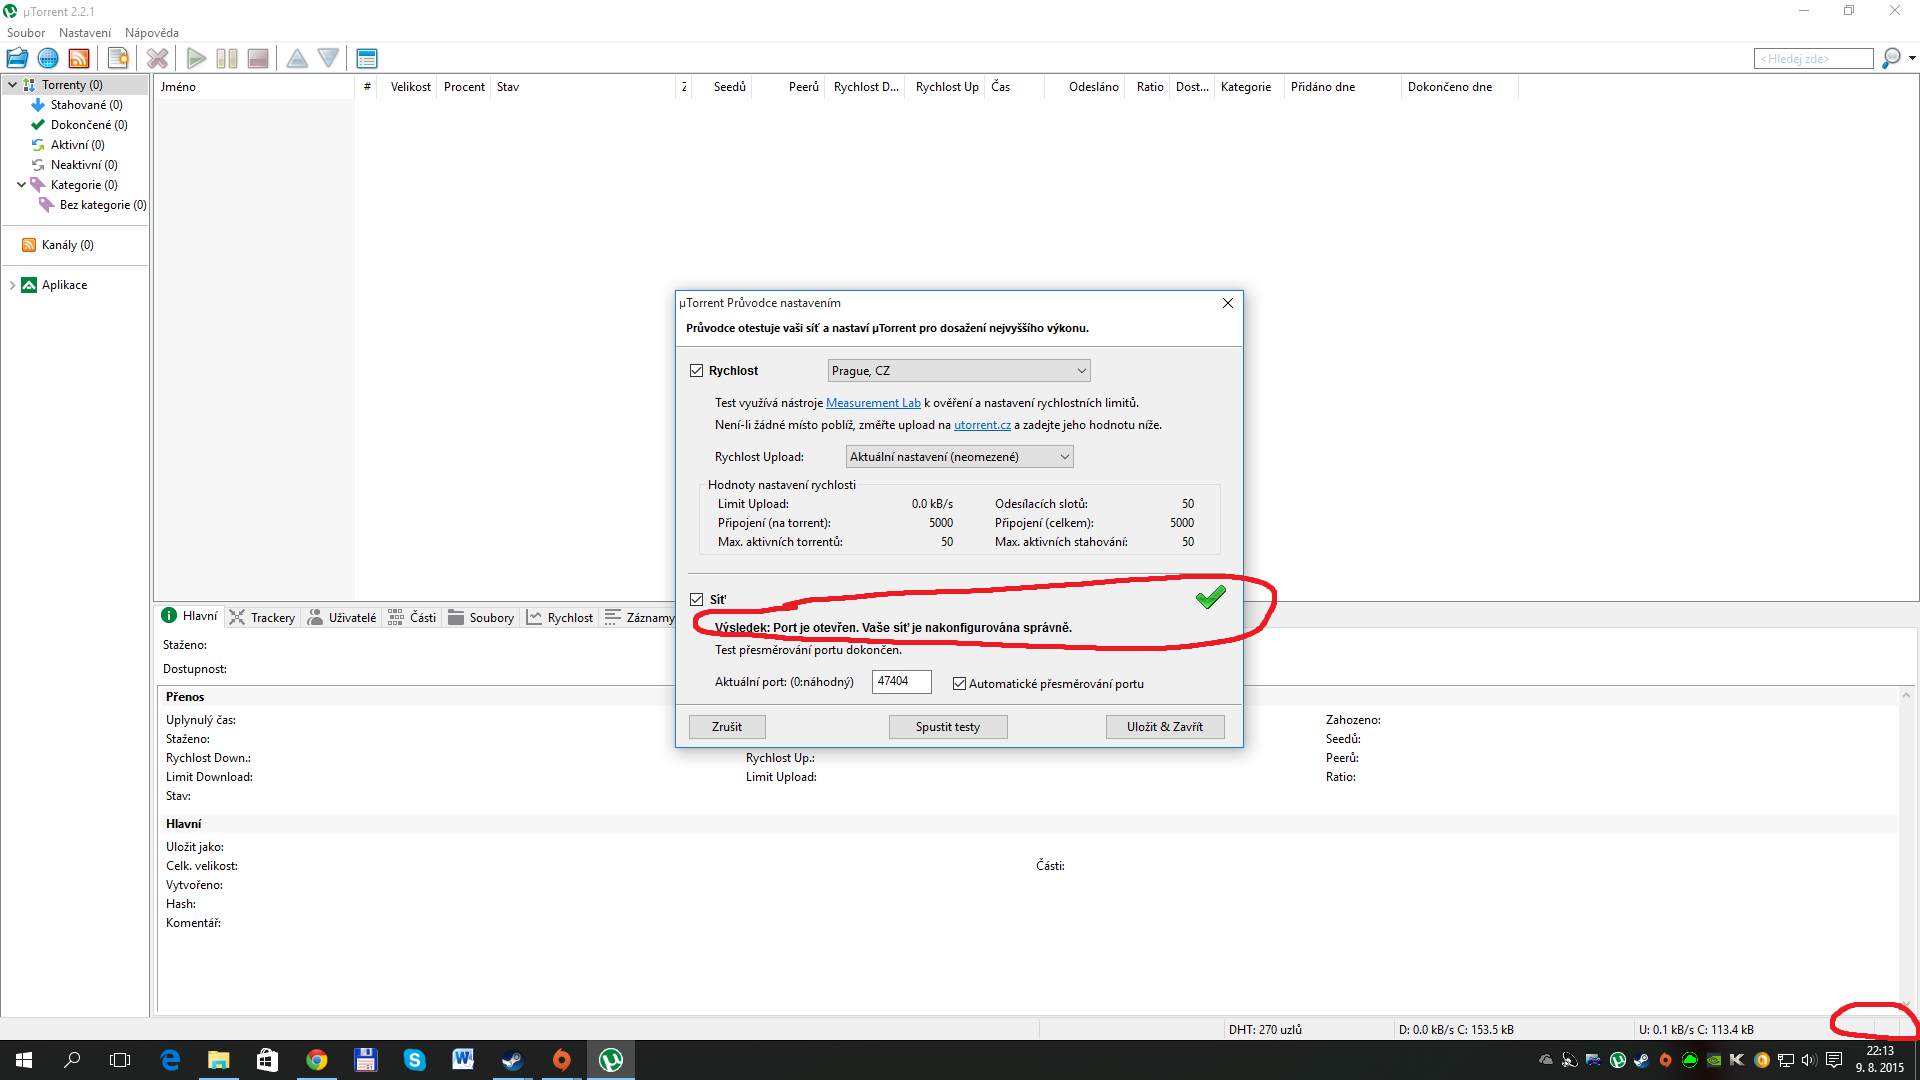Screen dimensions: 1920x1080
Task: Collapse the Kategorie tree node
Action: (x=21, y=185)
